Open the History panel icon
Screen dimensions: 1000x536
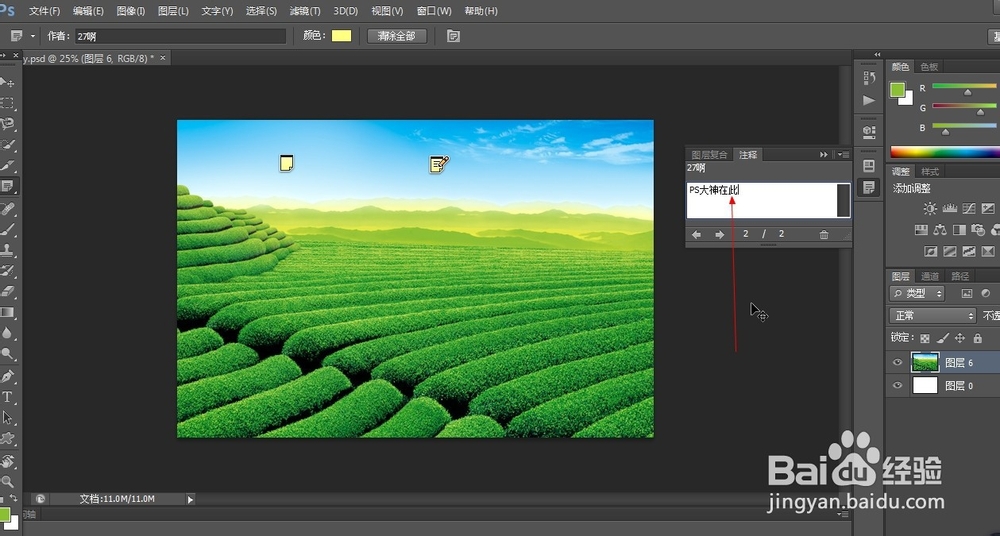[x=869, y=78]
